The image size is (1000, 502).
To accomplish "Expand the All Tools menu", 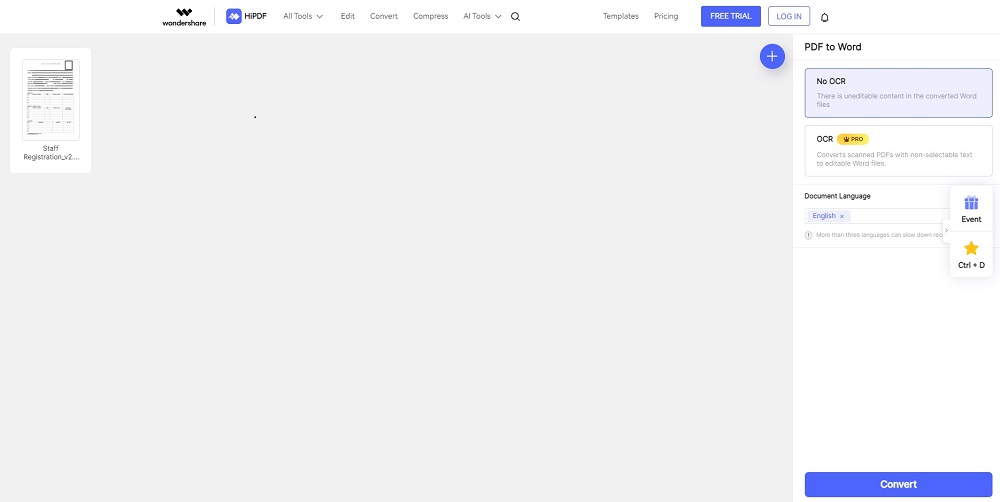I will tap(303, 17).
